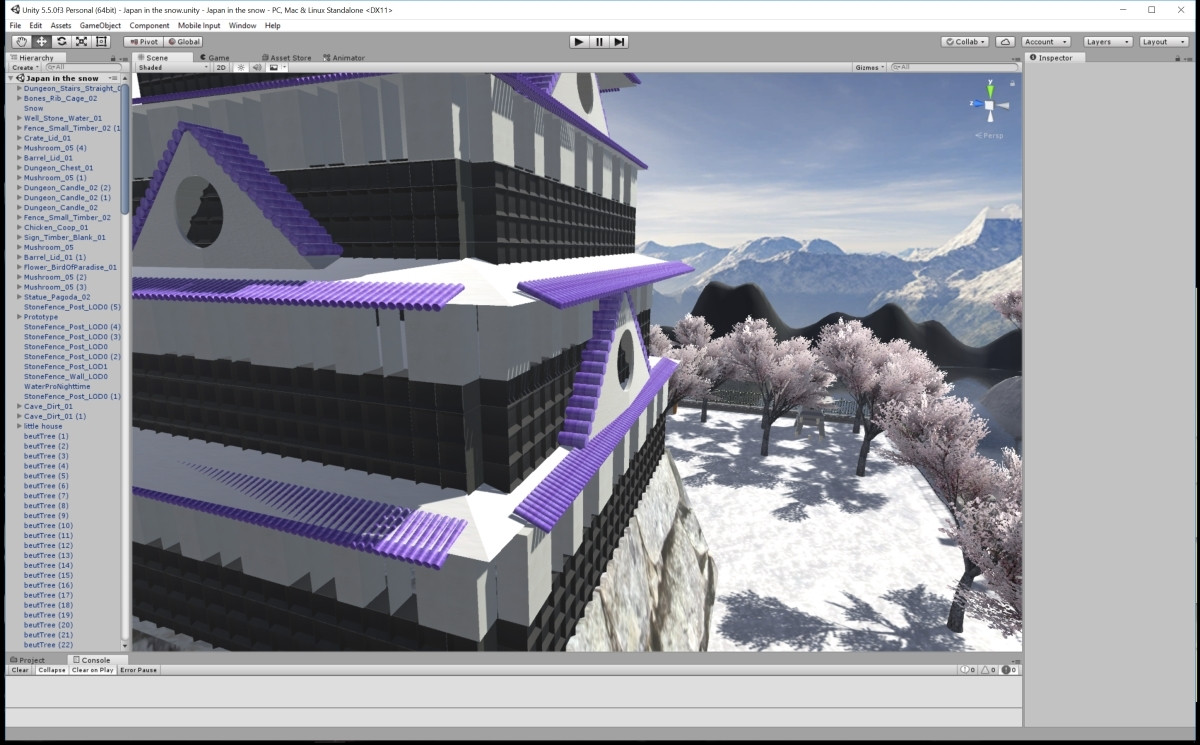
Task: Open the Gizmos dropdown
Action: tap(869, 67)
